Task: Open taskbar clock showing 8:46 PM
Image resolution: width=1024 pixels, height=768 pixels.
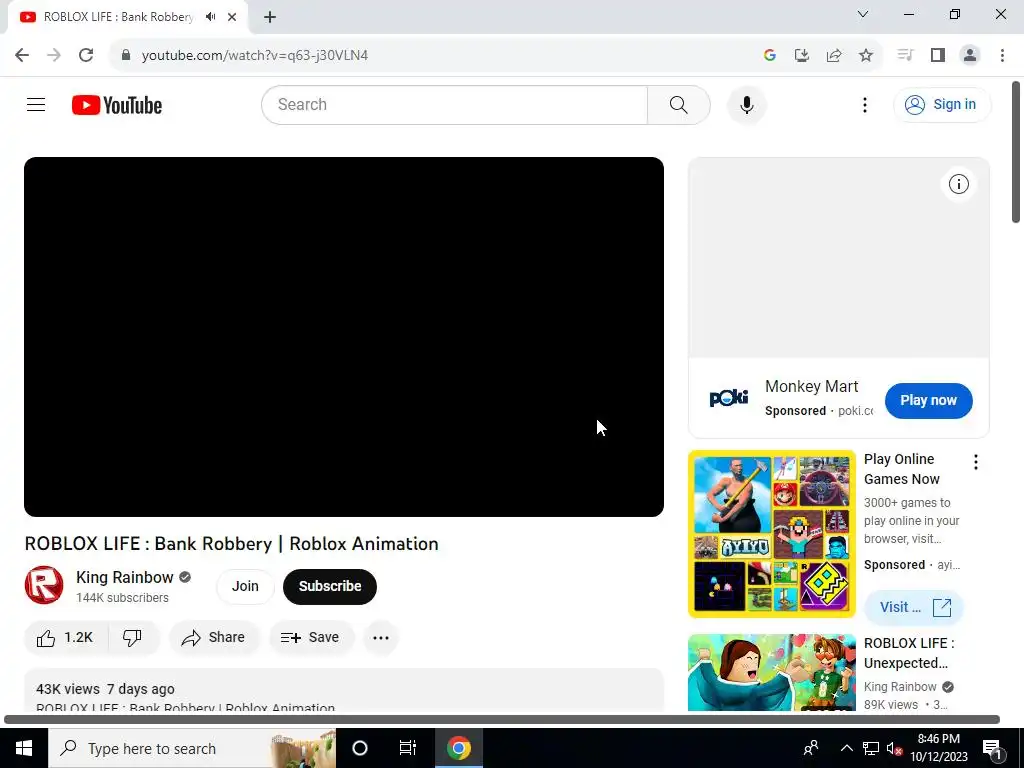Action: pos(939,748)
